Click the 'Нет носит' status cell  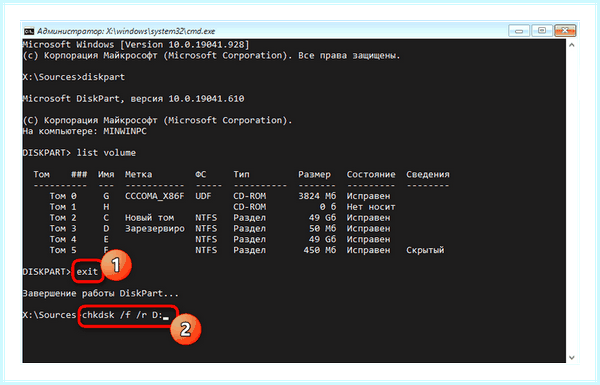pyautogui.click(x=371, y=207)
